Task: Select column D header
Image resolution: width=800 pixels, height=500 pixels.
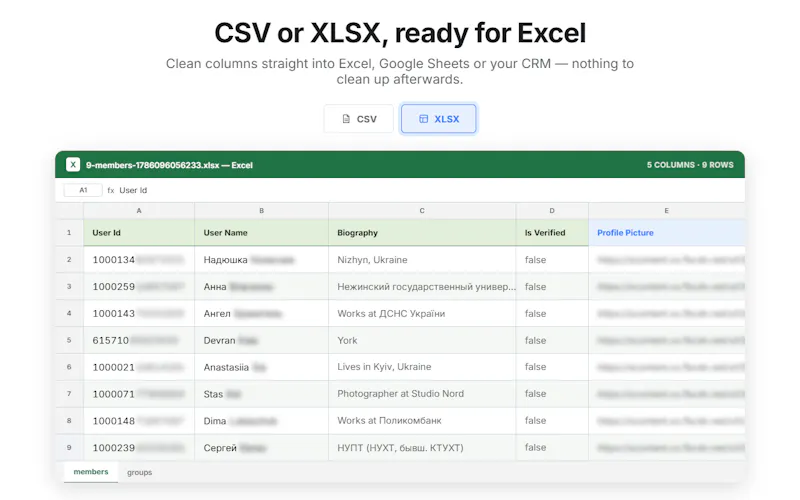Action: pyautogui.click(x=552, y=211)
